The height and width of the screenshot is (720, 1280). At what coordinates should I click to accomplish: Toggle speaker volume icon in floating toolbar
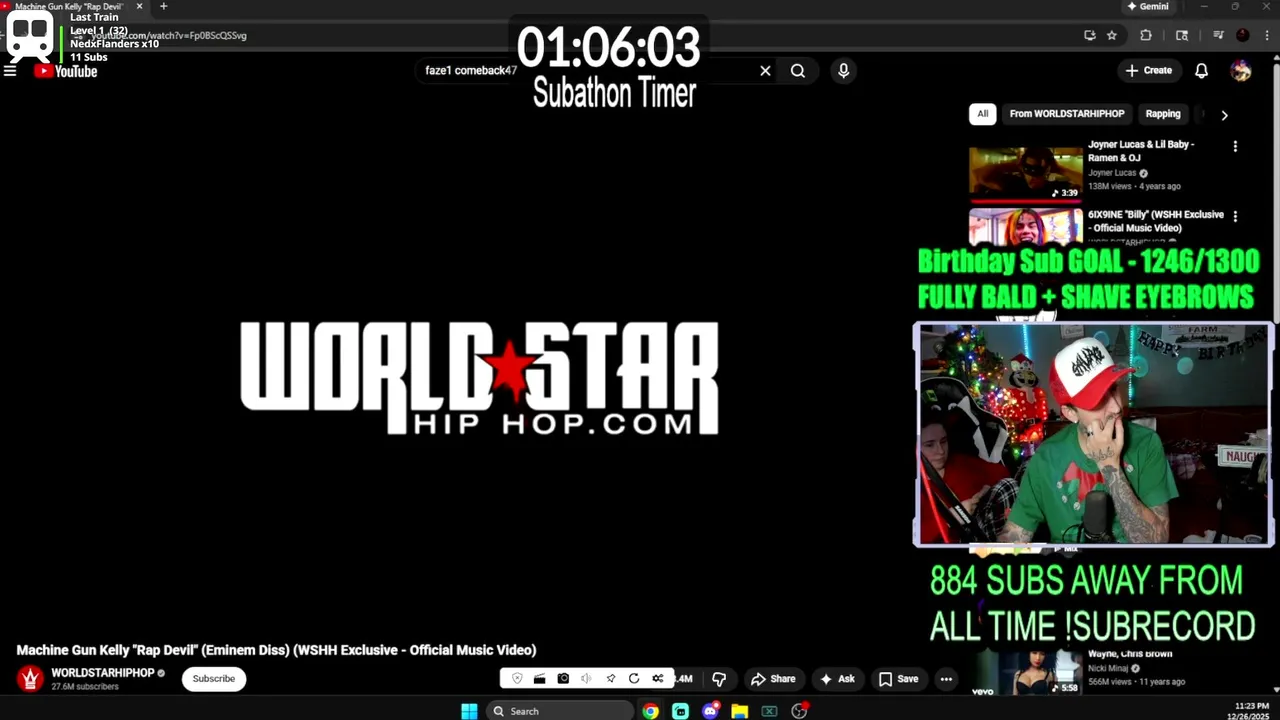tap(586, 678)
